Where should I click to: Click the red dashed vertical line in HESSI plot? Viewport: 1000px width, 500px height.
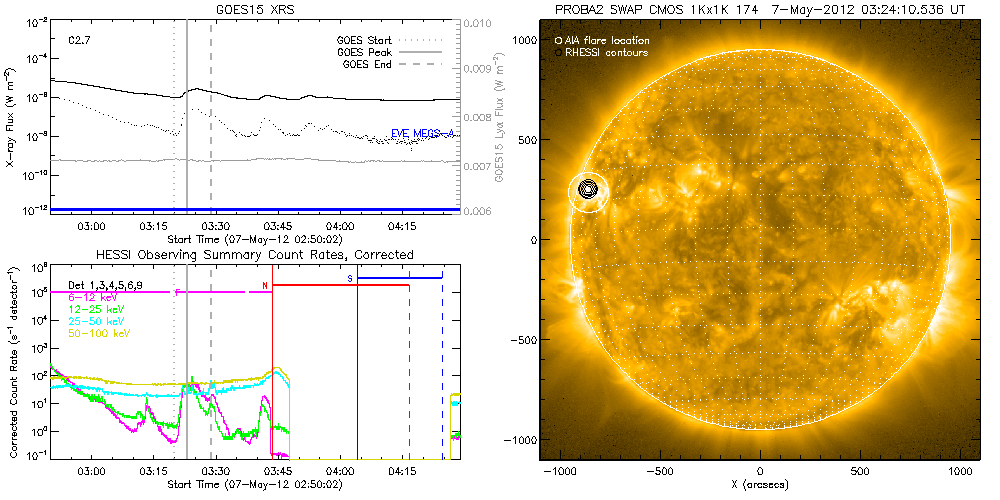tap(409, 367)
